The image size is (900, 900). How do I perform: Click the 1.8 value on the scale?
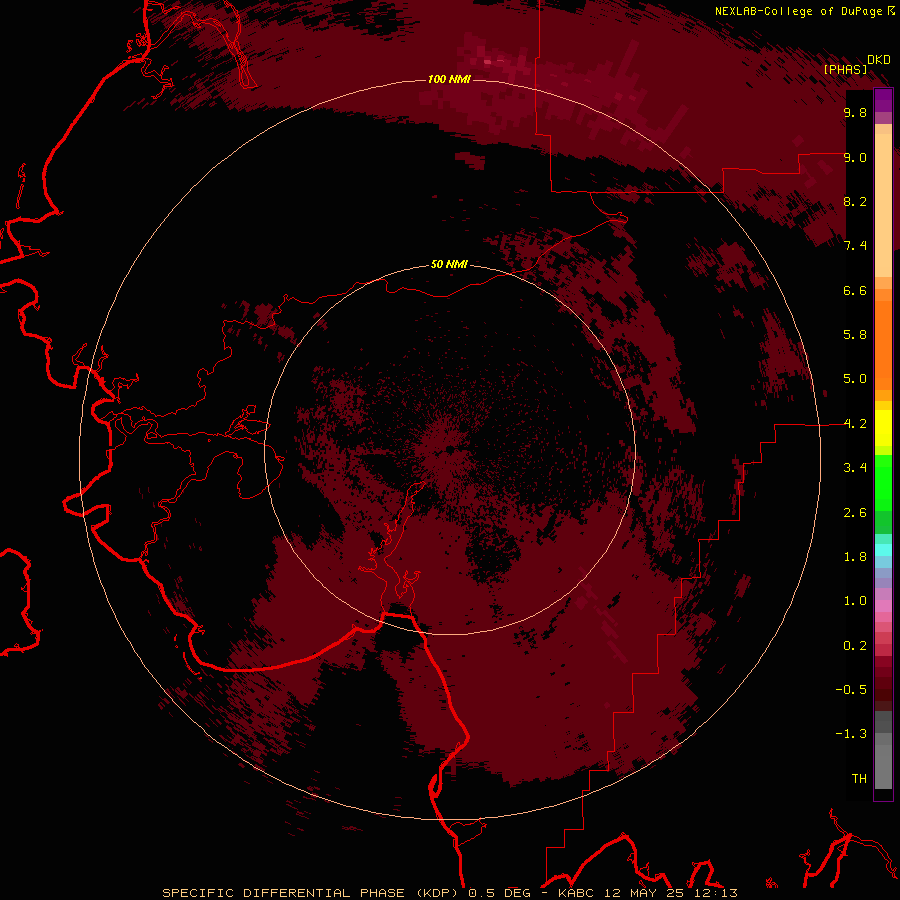coord(855,557)
